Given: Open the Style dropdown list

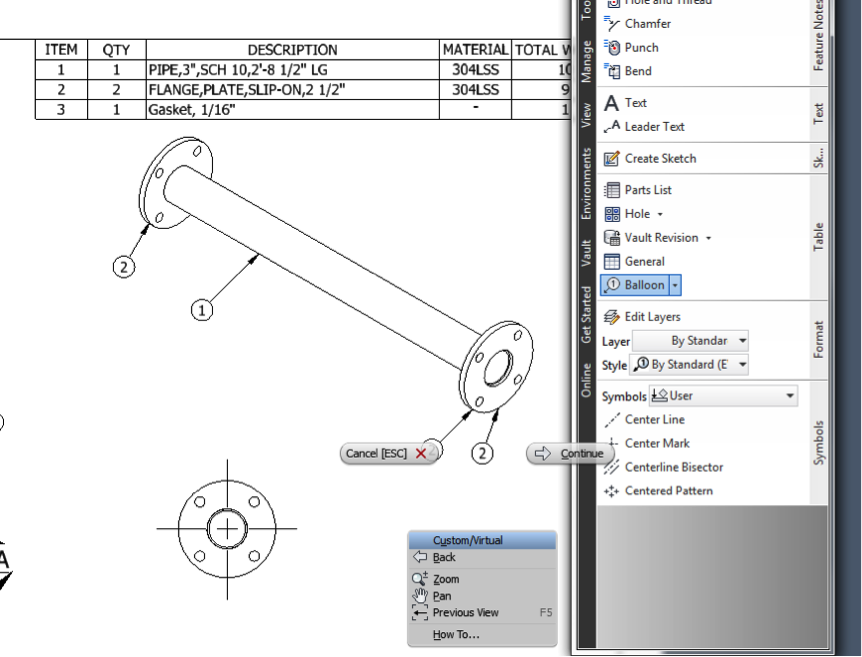Looking at the screenshot, I should (689, 365).
